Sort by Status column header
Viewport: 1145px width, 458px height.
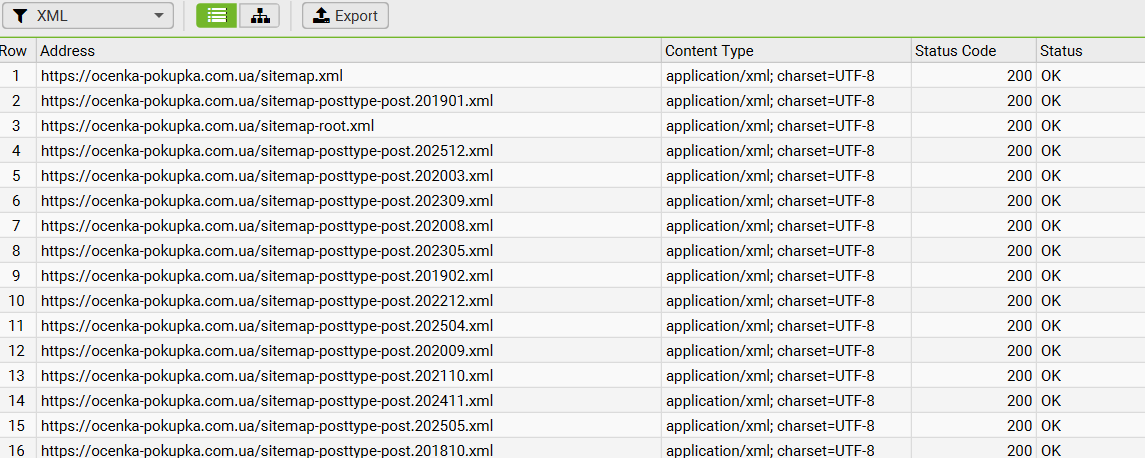(x=1061, y=51)
